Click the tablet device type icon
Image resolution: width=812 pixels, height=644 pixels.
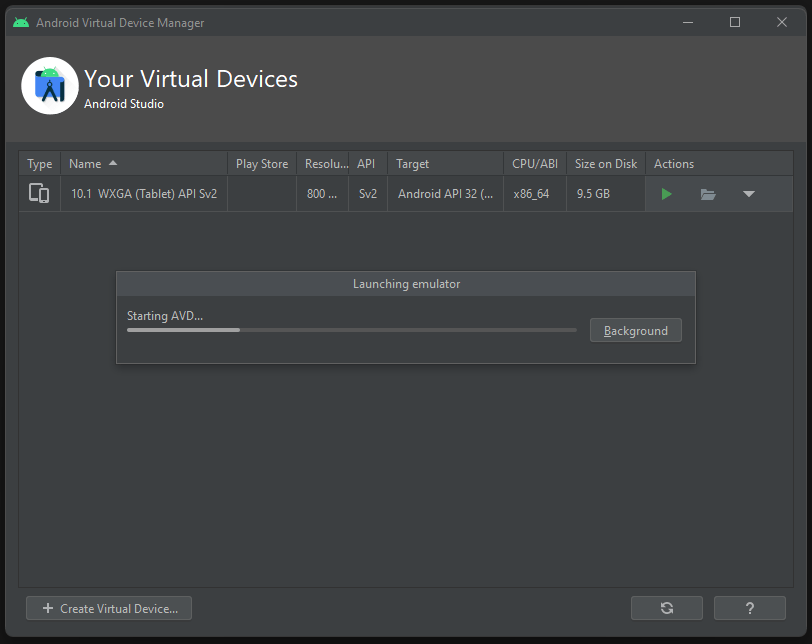[x=39, y=194]
